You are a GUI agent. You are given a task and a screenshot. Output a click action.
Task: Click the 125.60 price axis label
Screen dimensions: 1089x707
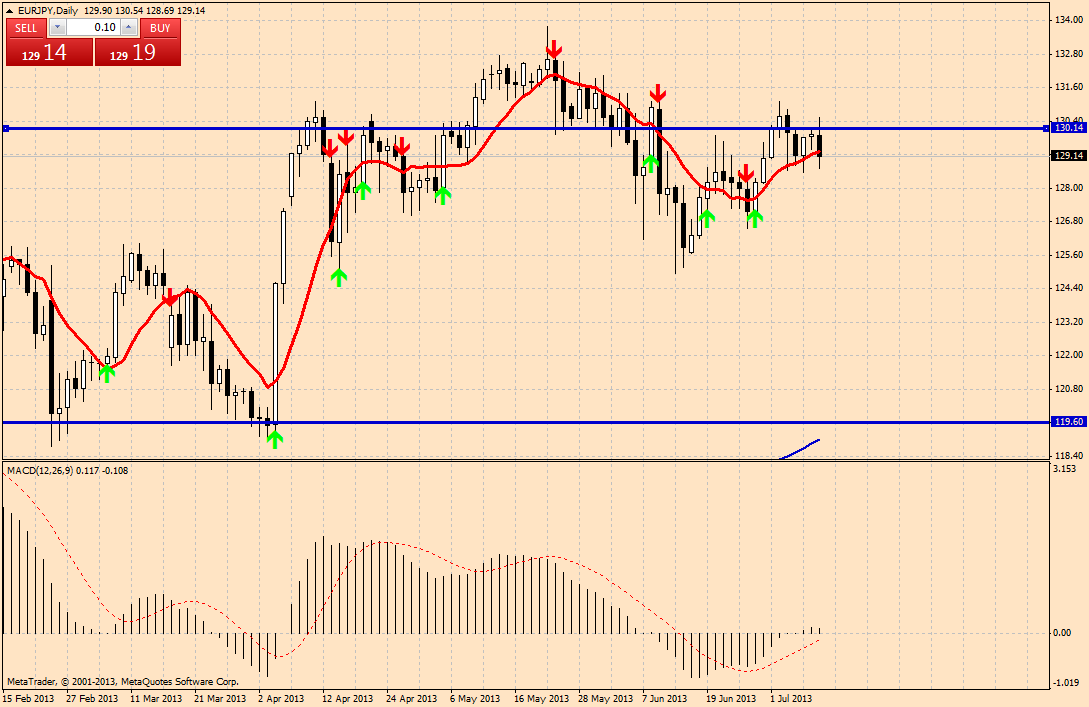click(1069, 255)
